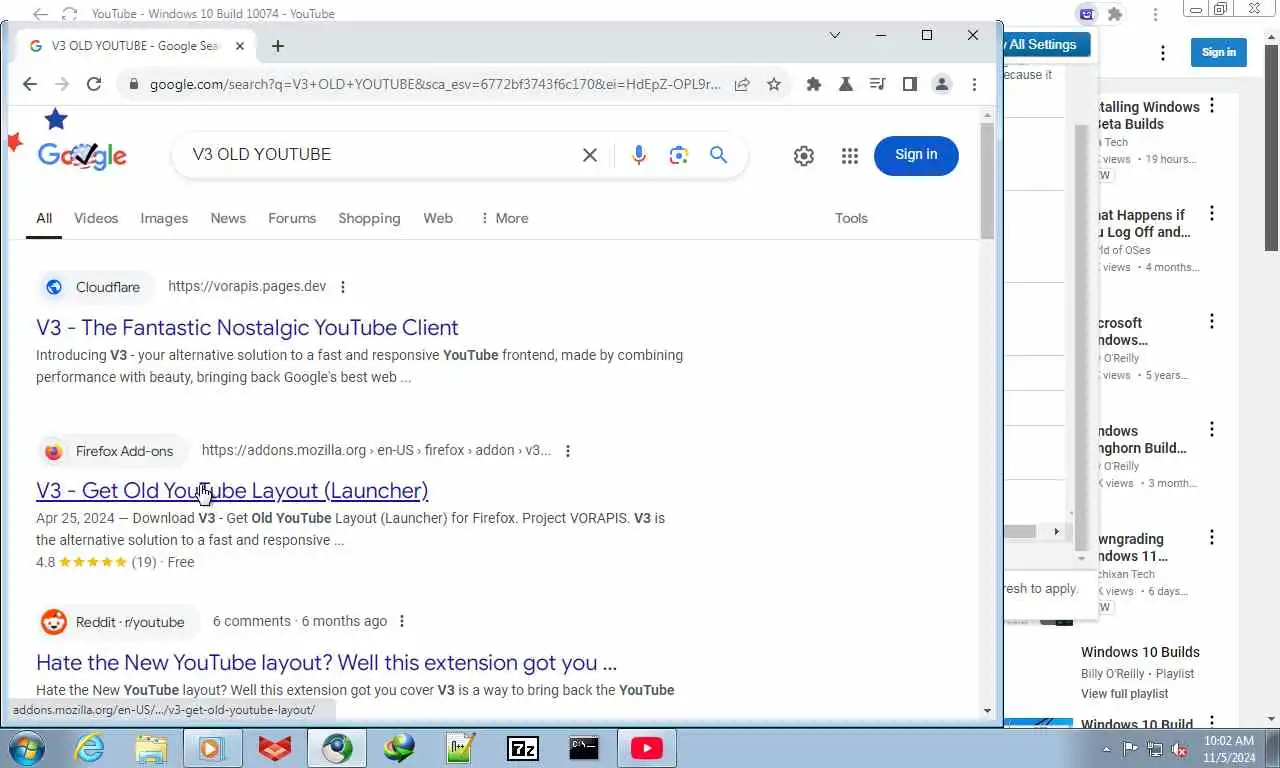Open the Chrome extensions puzzle icon
Viewport: 1280px width, 768px height.
point(814,85)
